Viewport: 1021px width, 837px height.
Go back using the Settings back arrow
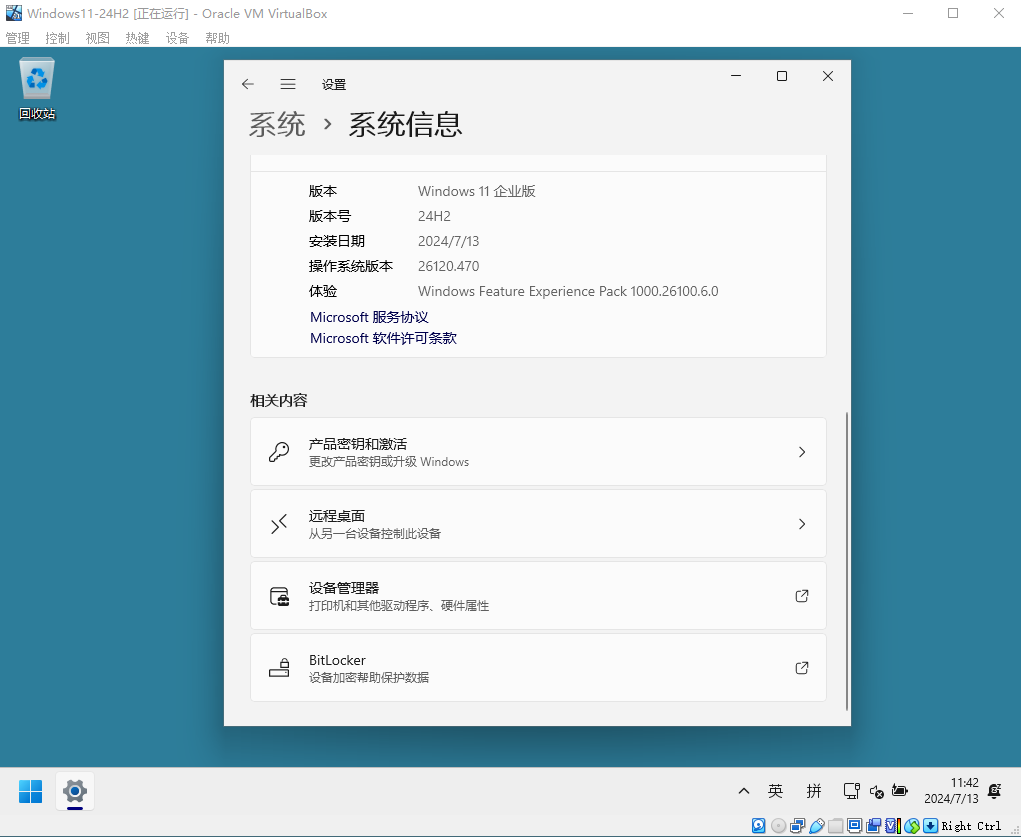(x=247, y=84)
